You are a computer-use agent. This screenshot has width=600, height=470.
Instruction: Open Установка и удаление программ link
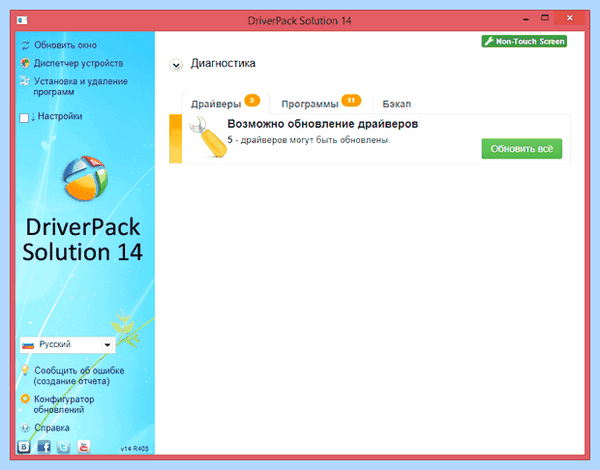tap(80, 86)
